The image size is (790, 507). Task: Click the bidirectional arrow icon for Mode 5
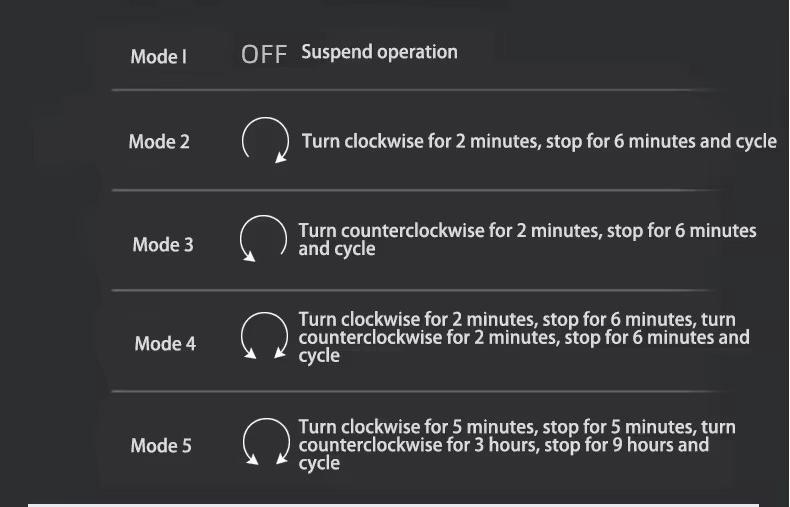266,441
